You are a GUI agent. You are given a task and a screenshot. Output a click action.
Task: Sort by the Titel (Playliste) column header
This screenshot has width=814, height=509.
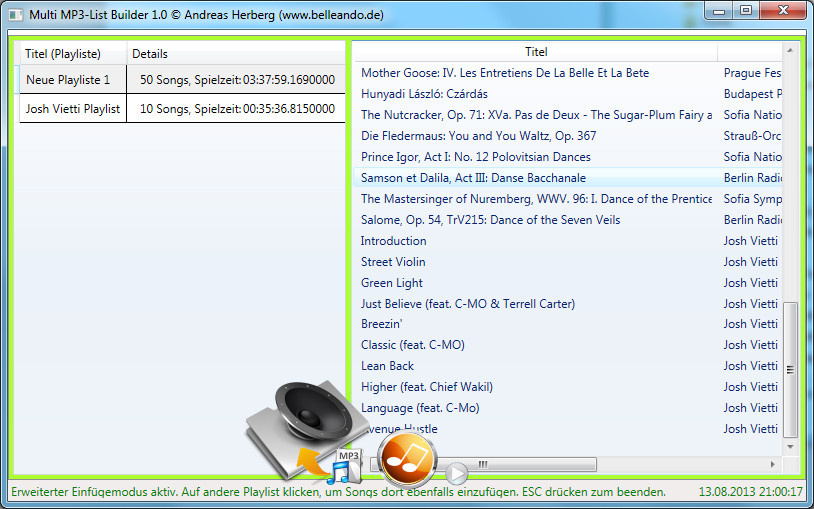73,53
